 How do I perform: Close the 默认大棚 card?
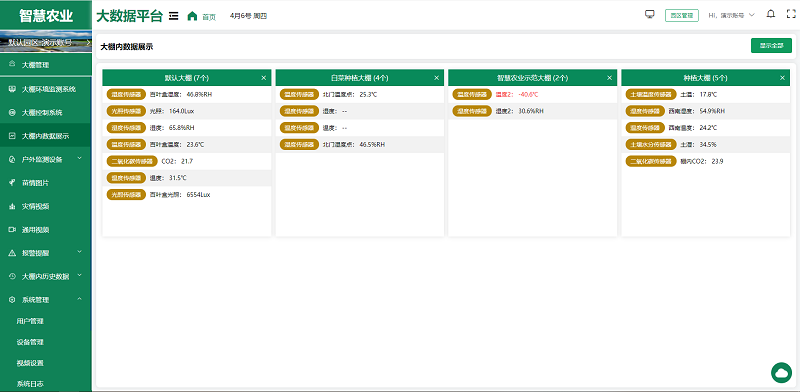264,78
